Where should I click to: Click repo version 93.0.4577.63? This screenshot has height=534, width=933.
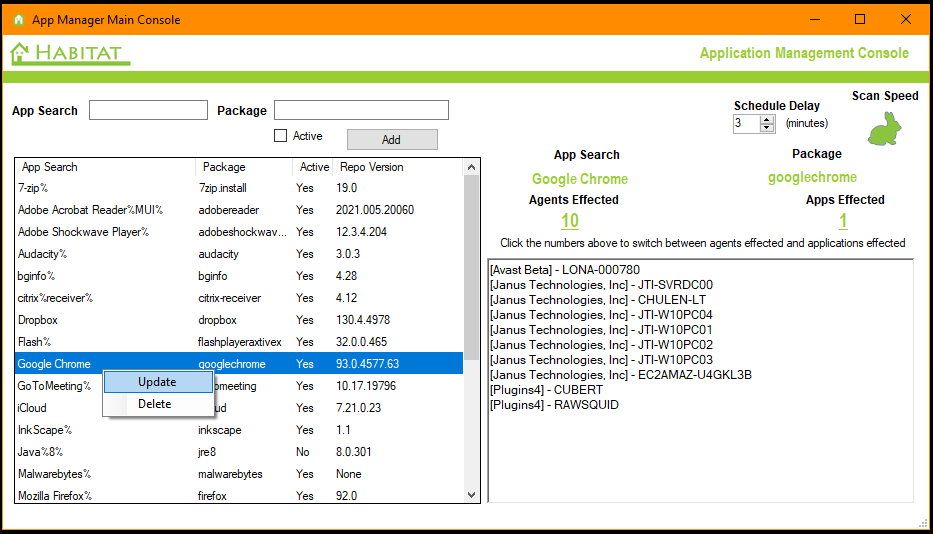pyautogui.click(x=367, y=364)
